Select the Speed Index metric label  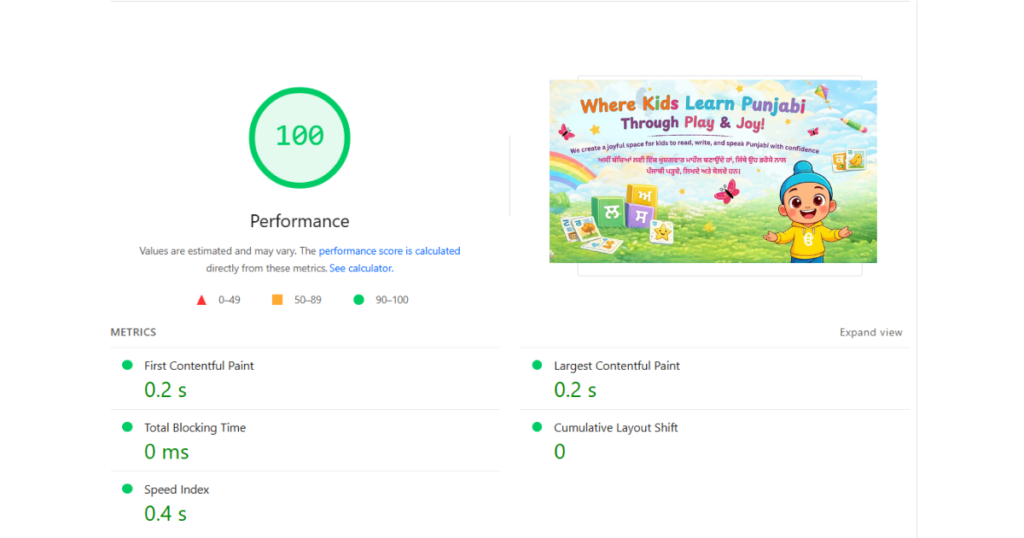coord(177,490)
